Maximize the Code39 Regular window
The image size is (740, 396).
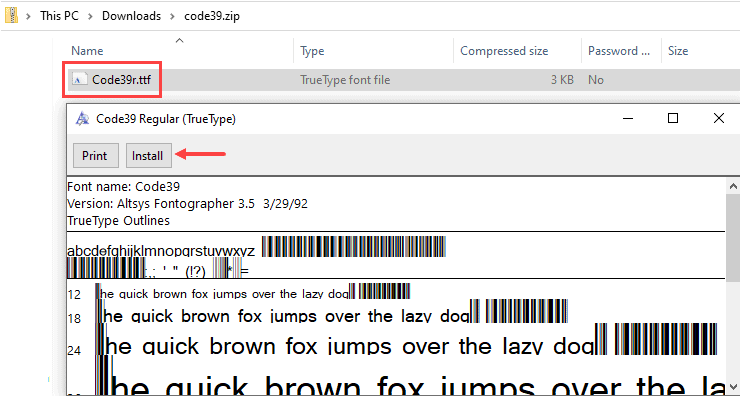[673, 118]
